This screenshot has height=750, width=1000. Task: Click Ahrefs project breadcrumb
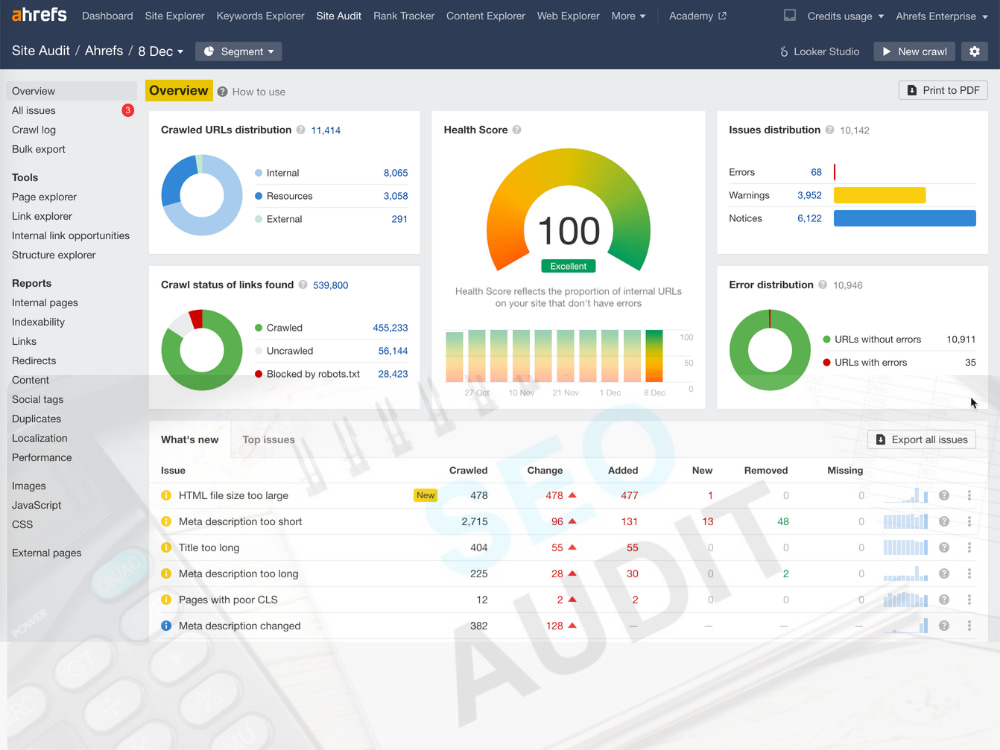[104, 51]
